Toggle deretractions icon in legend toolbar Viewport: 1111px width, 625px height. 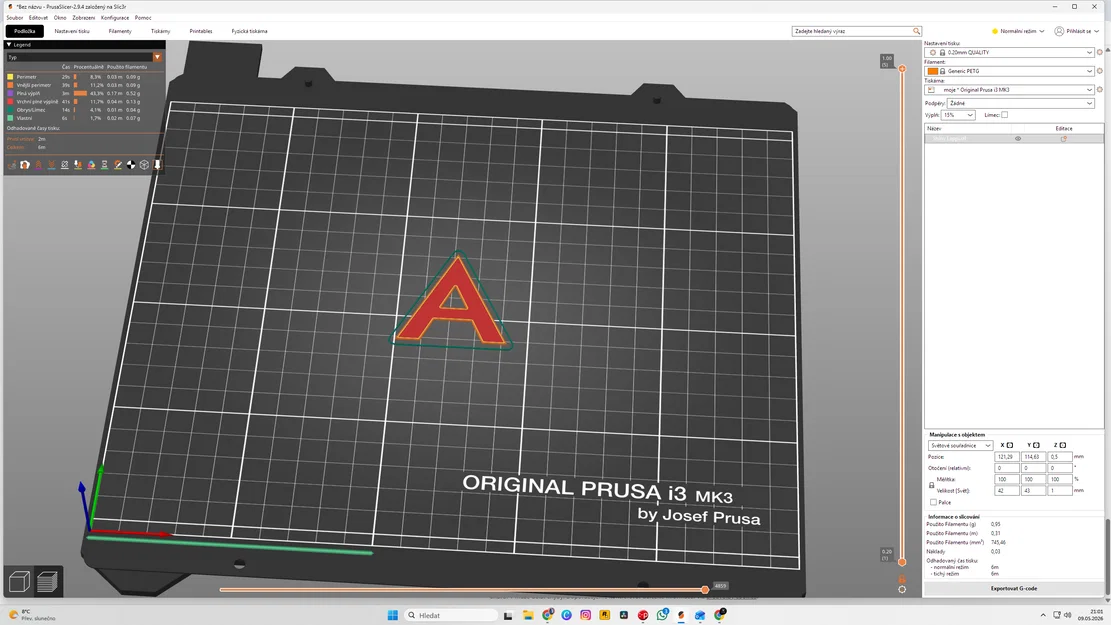(52, 164)
